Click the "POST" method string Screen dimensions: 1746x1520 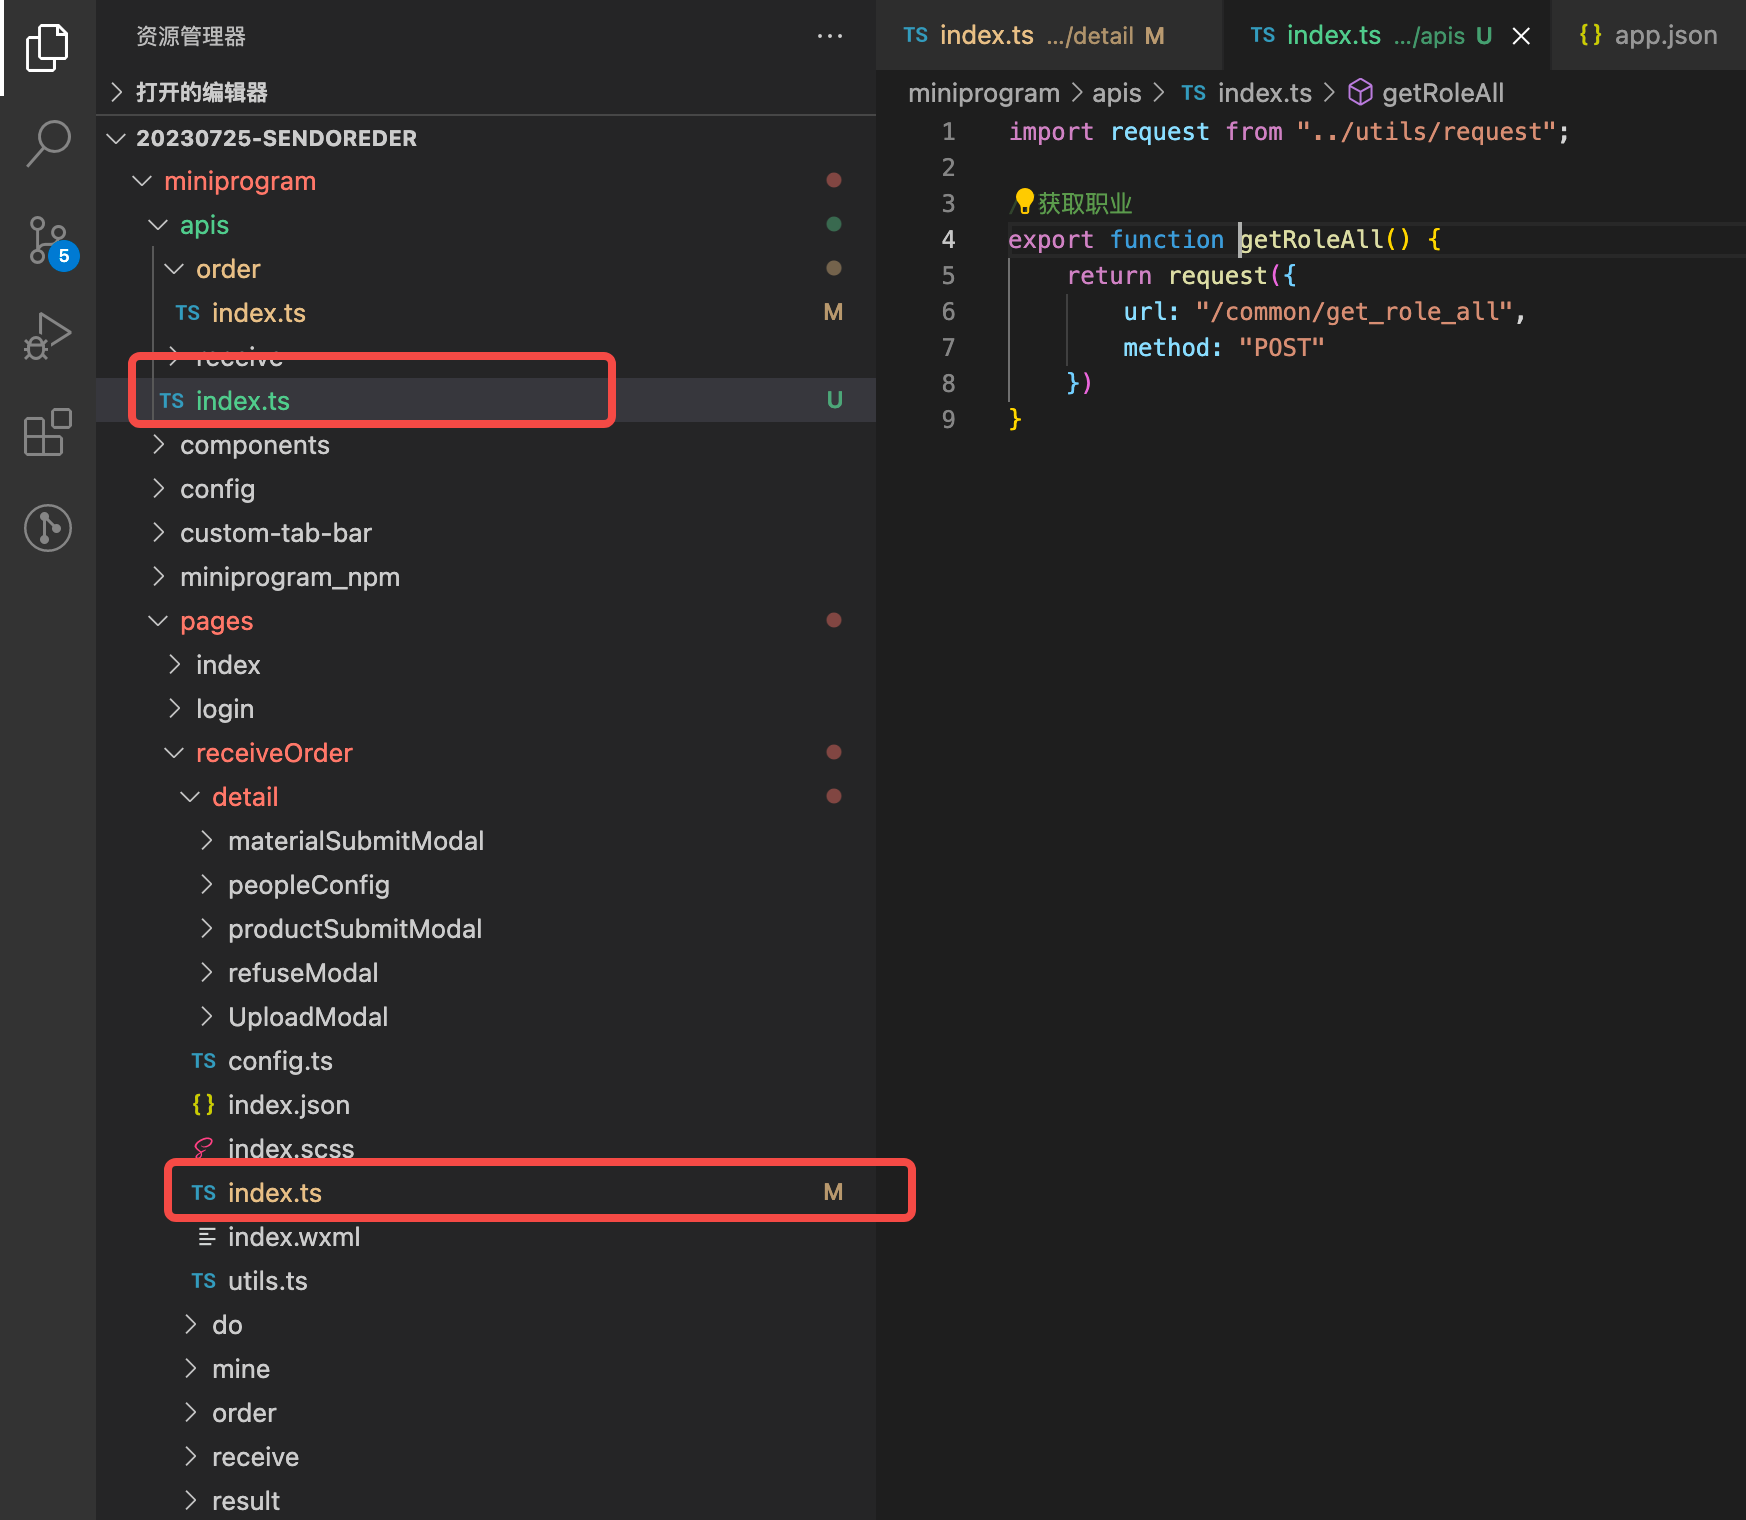(1281, 348)
